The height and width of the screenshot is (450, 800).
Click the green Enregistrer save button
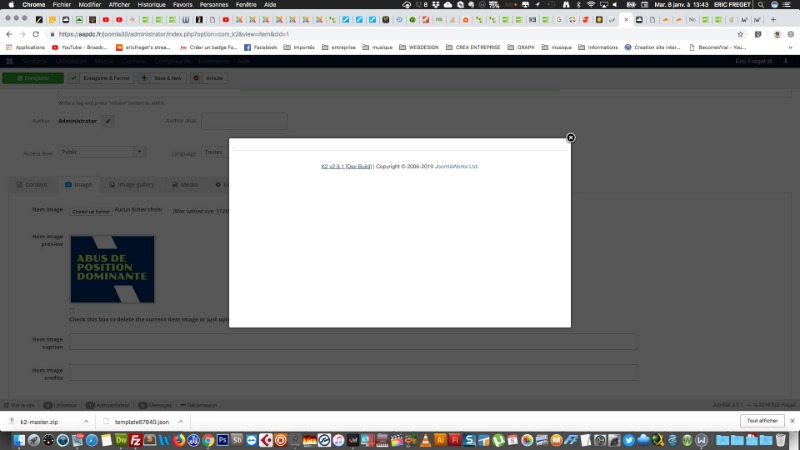tap(33, 78)
